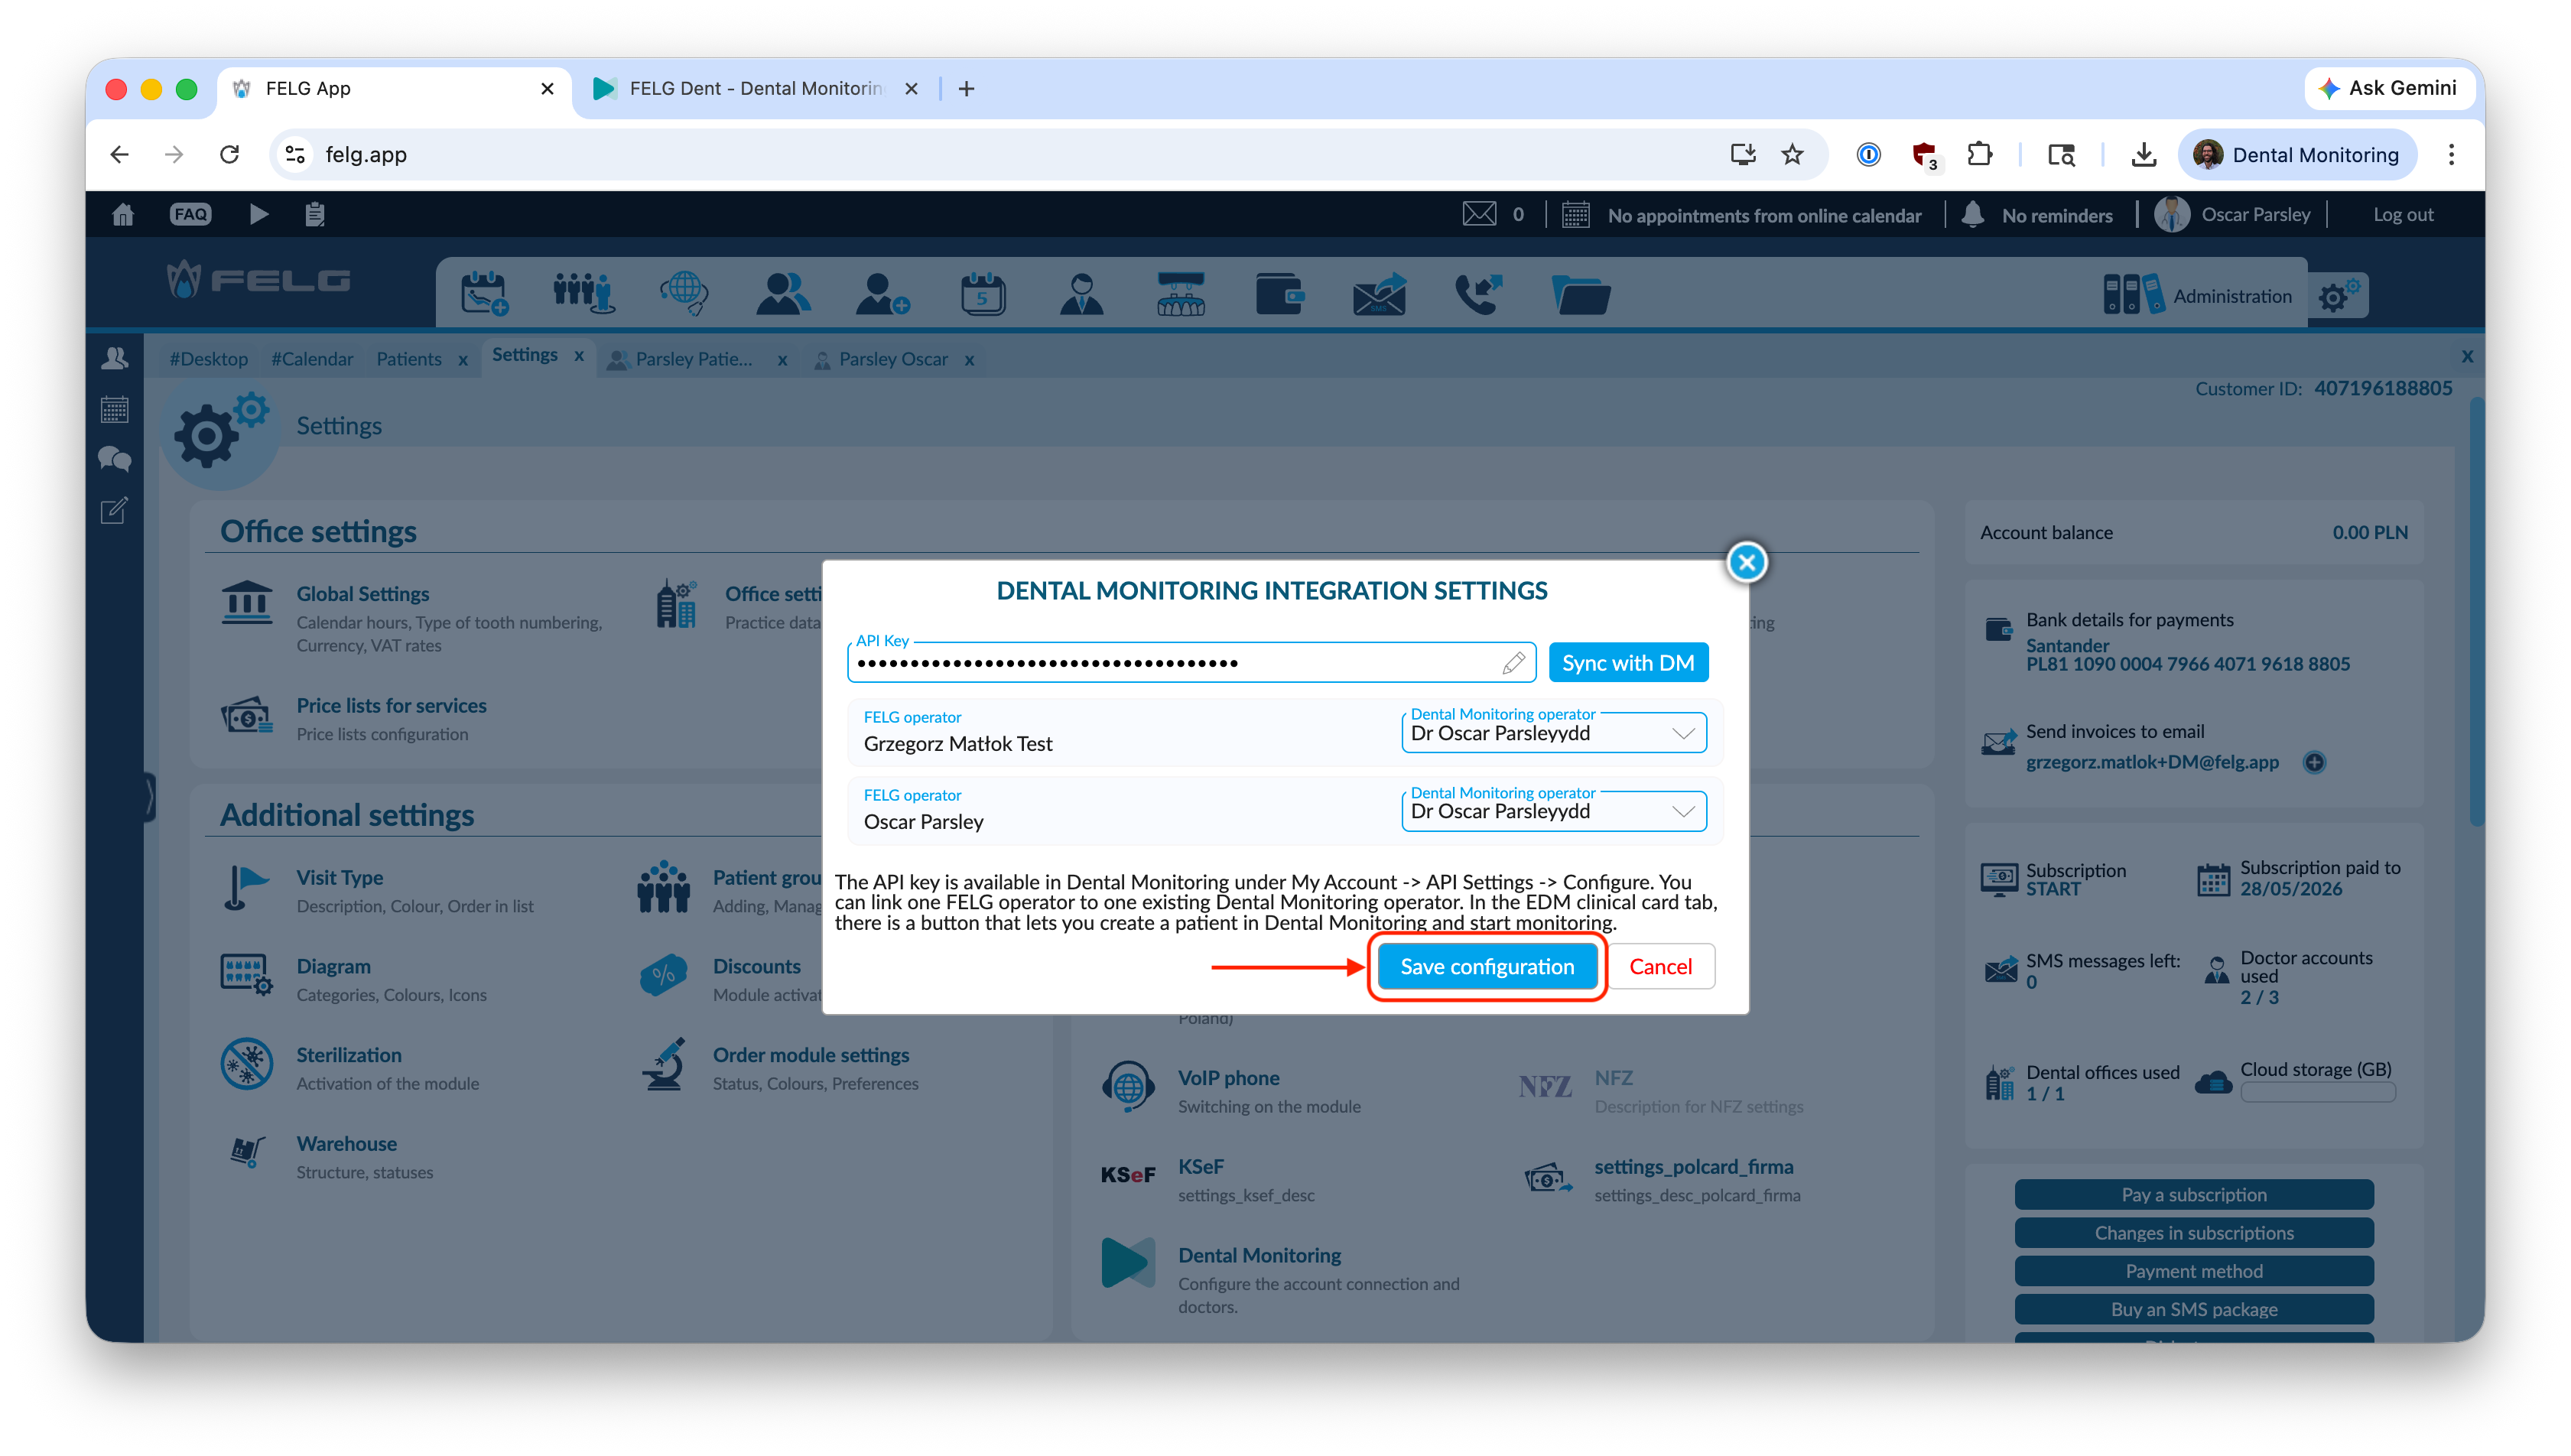Open the FAQ icon
The height and width of the screenshot is (1456, 2571).
190,215
